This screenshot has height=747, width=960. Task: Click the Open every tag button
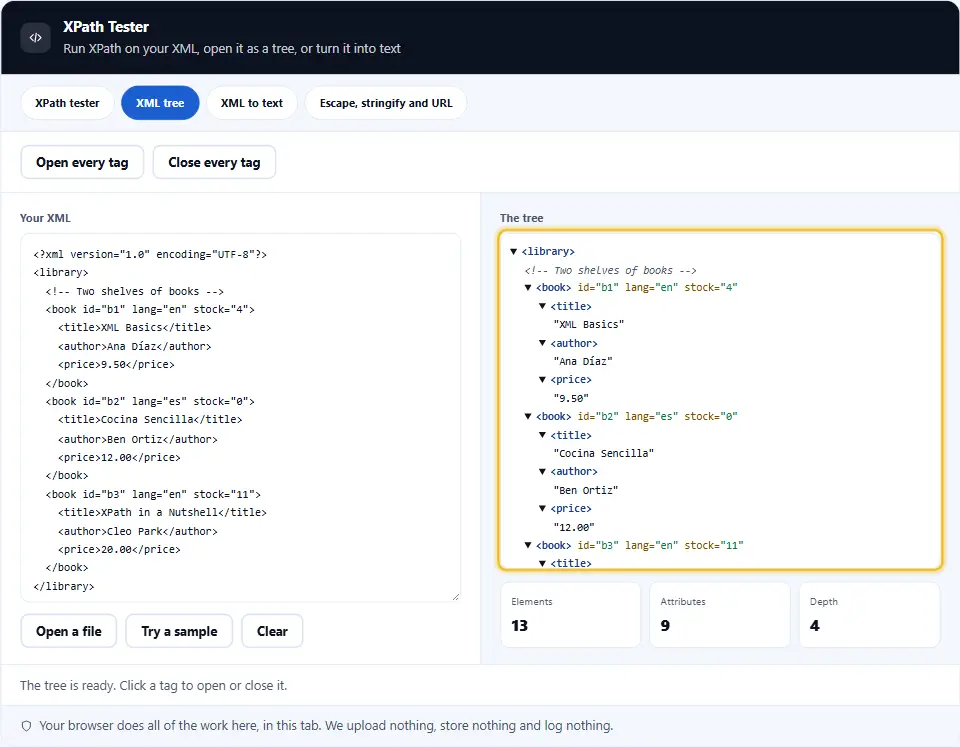coord(82,162)
